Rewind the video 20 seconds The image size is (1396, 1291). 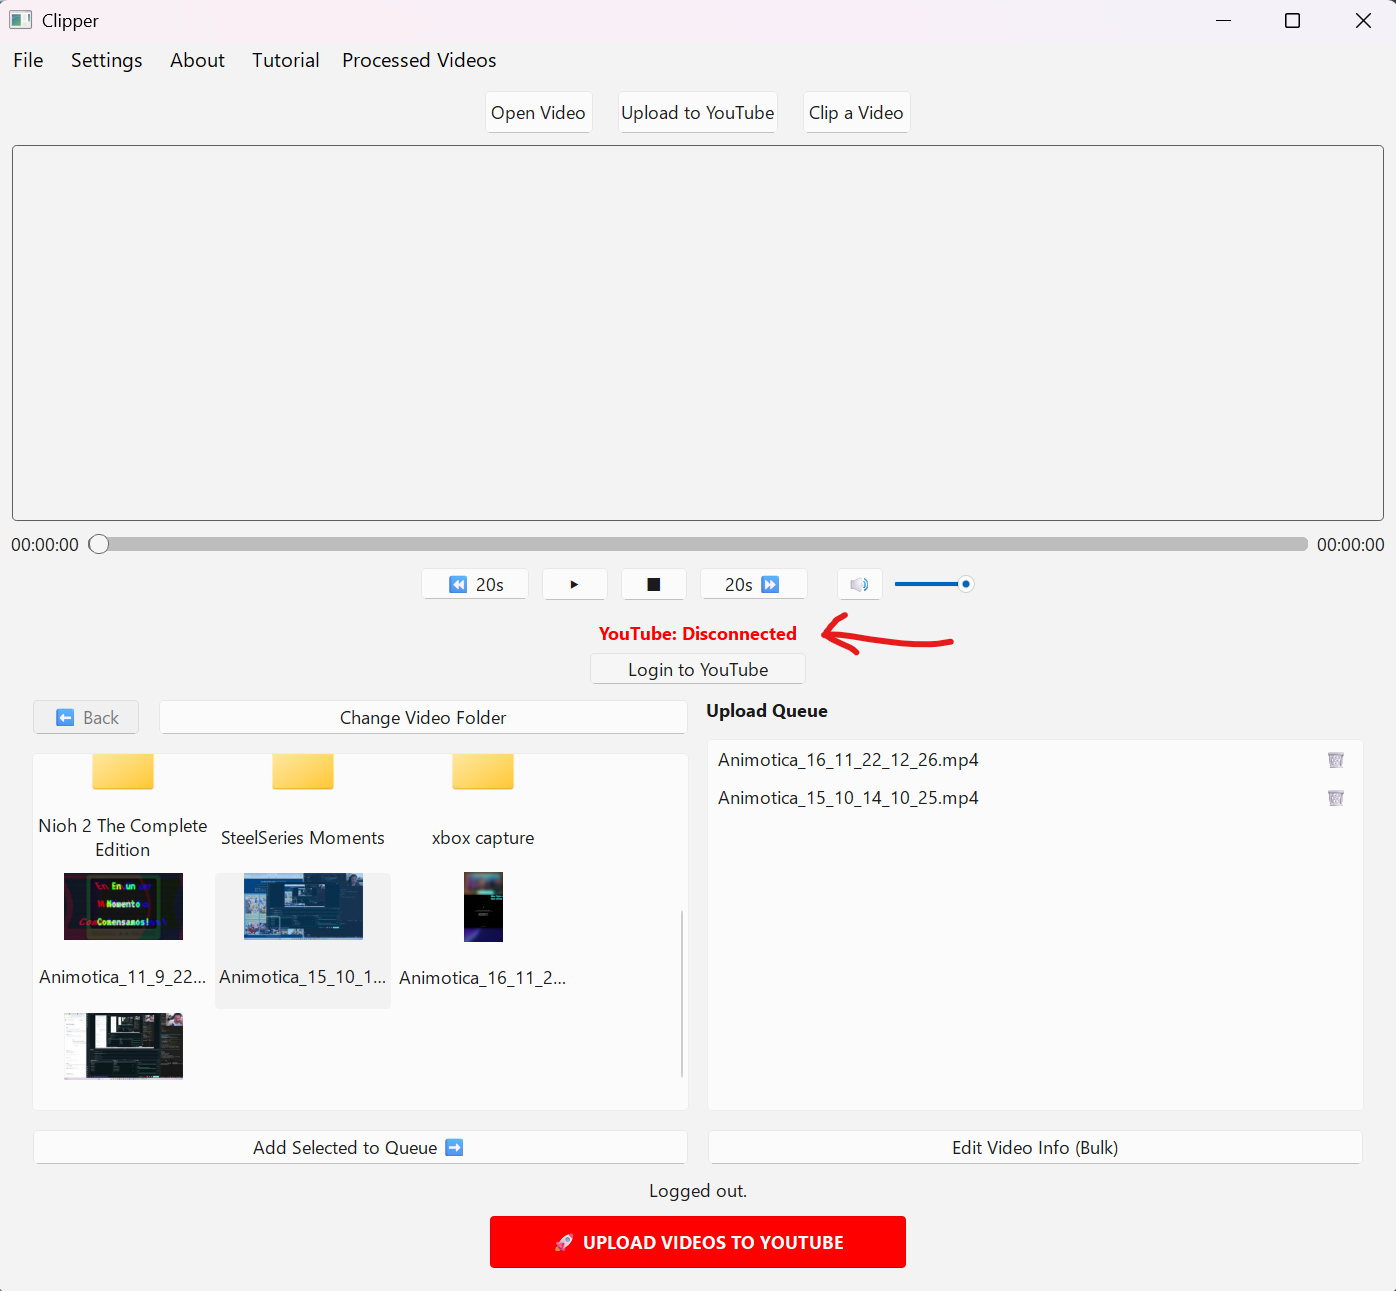click(x=474, y=584)
